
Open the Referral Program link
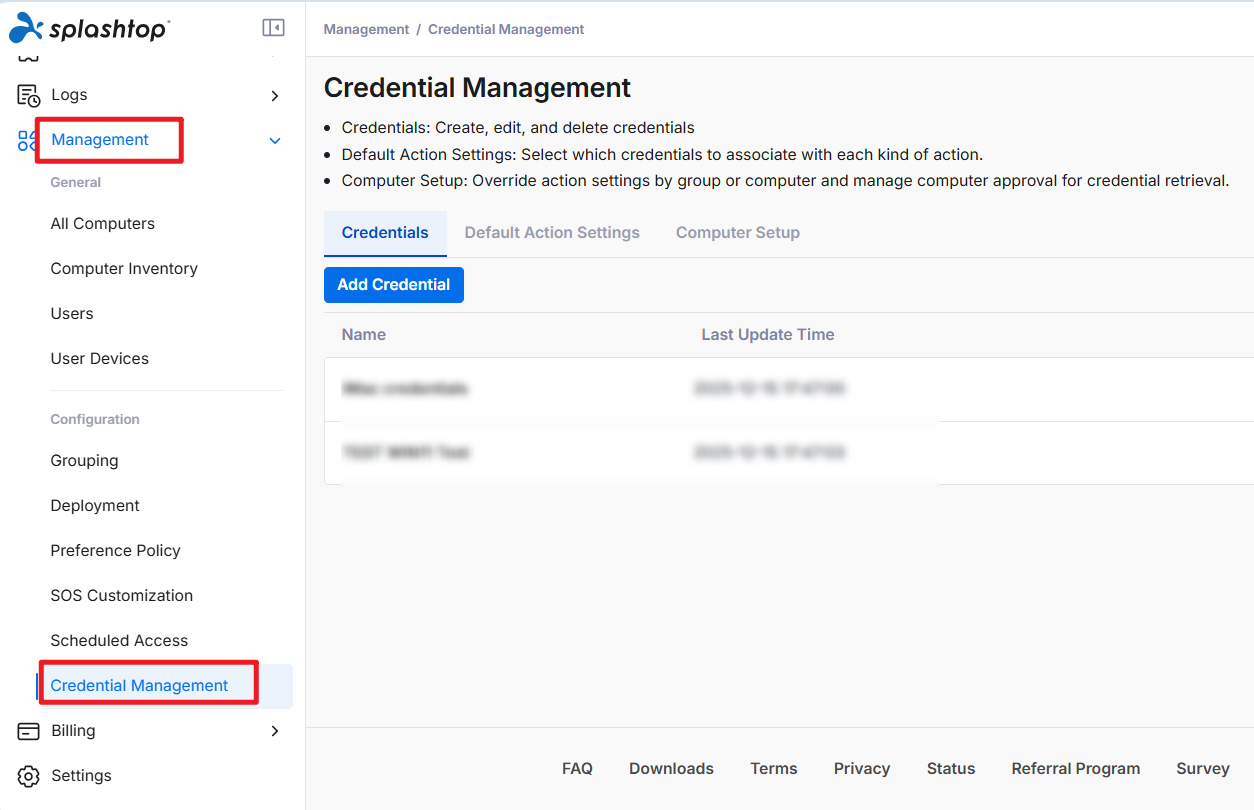[1076, 769]
